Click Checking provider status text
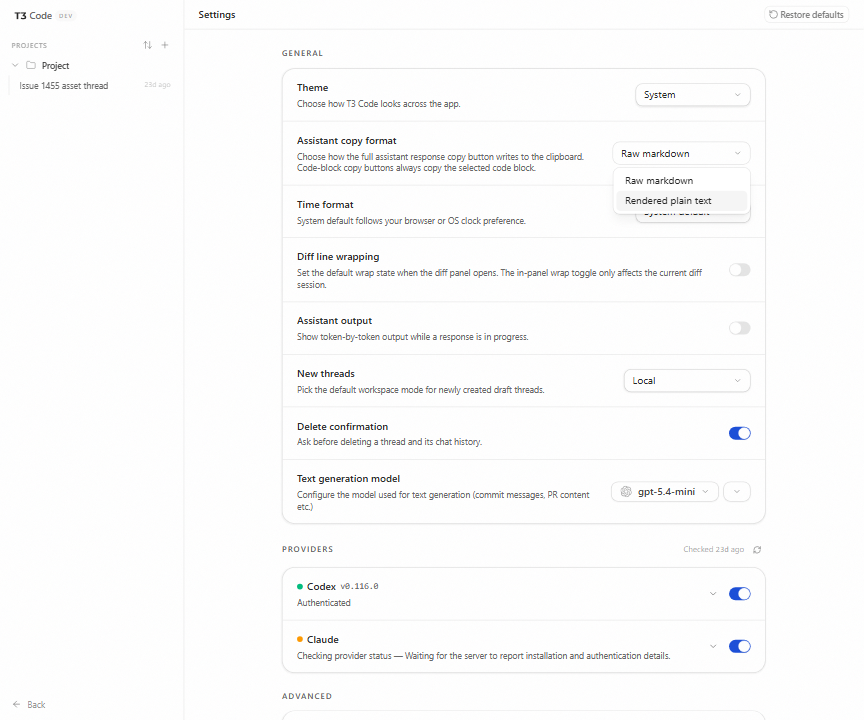This screenshot has width=864, height=720. (483, 656)
